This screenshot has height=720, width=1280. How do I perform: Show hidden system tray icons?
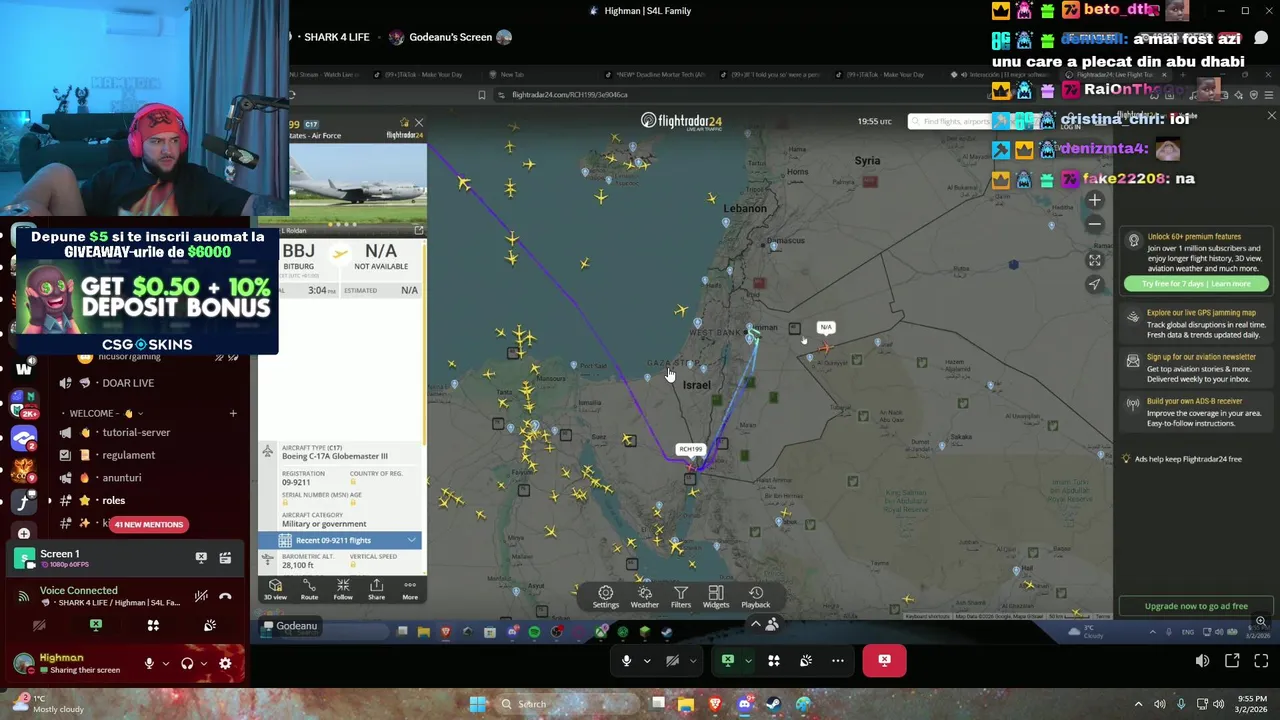tap(1138, 704)
